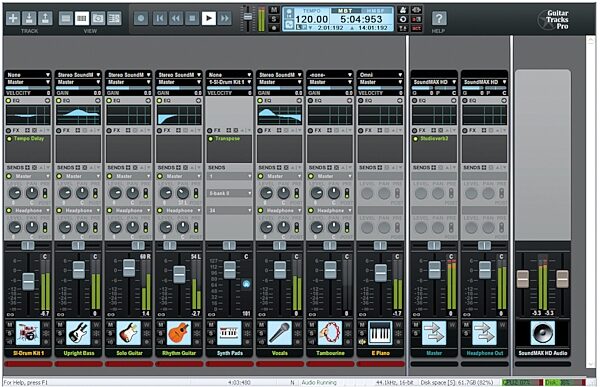Solo the Rhythm Guitar track

click(161, 333)
